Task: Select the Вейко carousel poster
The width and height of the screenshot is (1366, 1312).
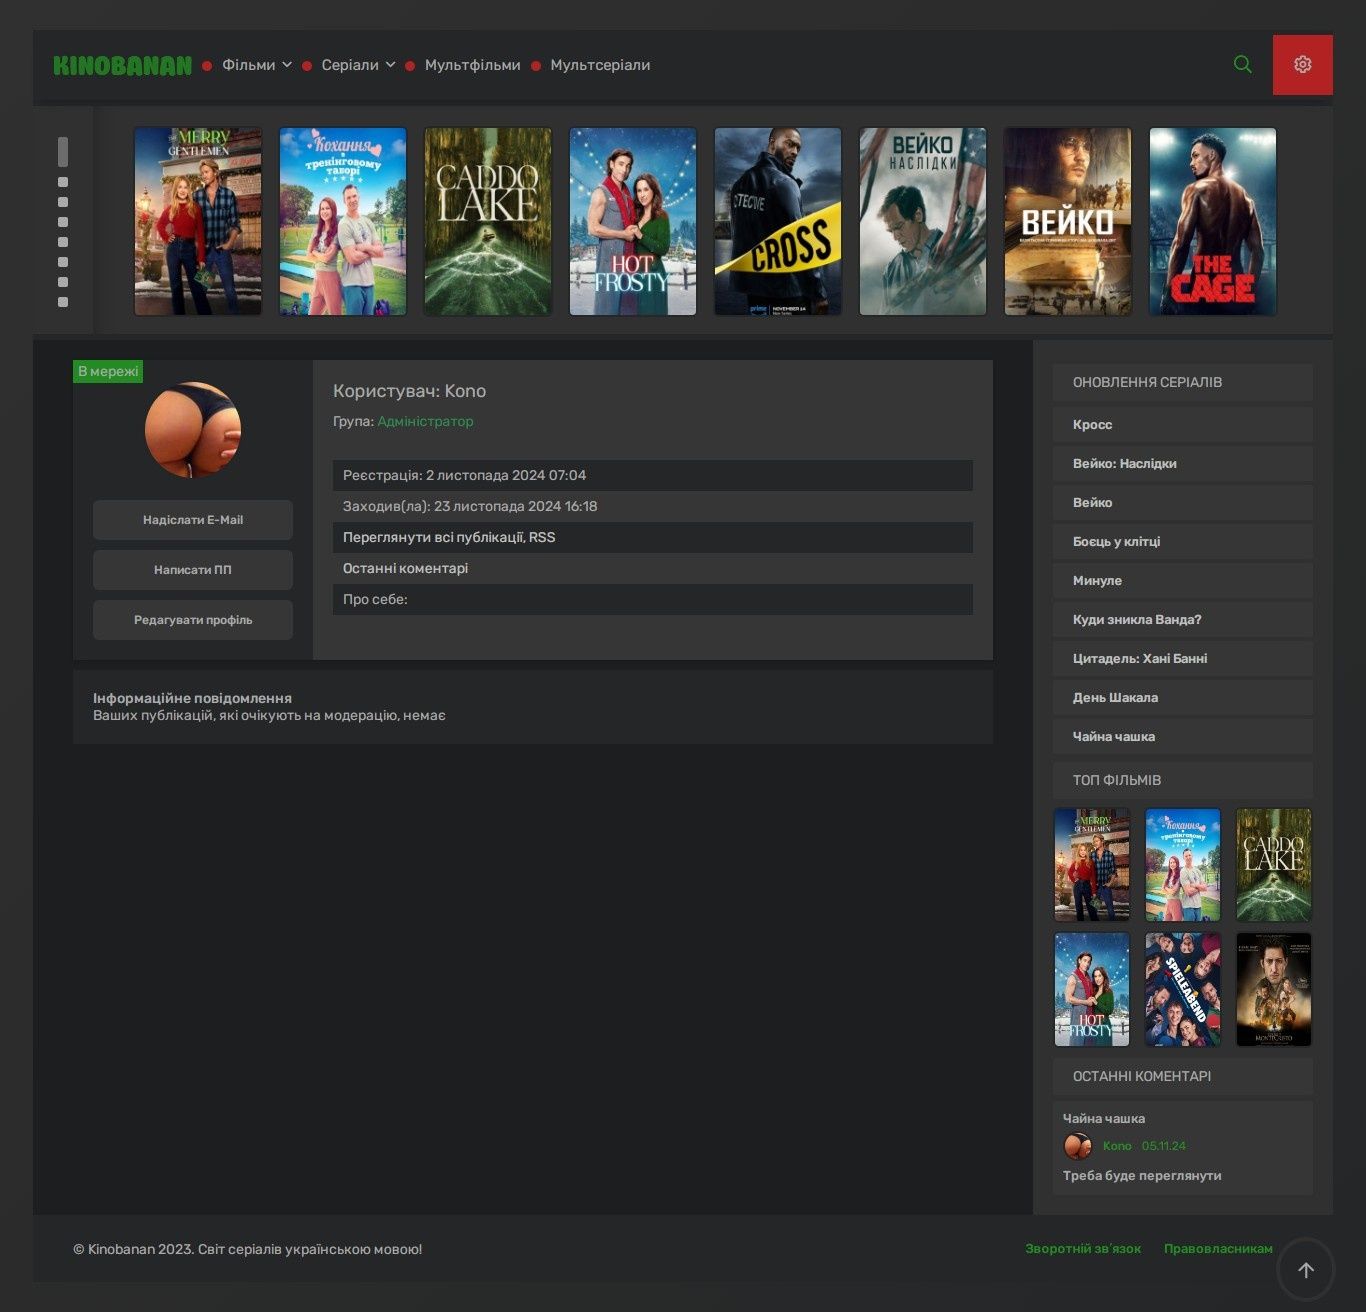Action: [1068, 221]
